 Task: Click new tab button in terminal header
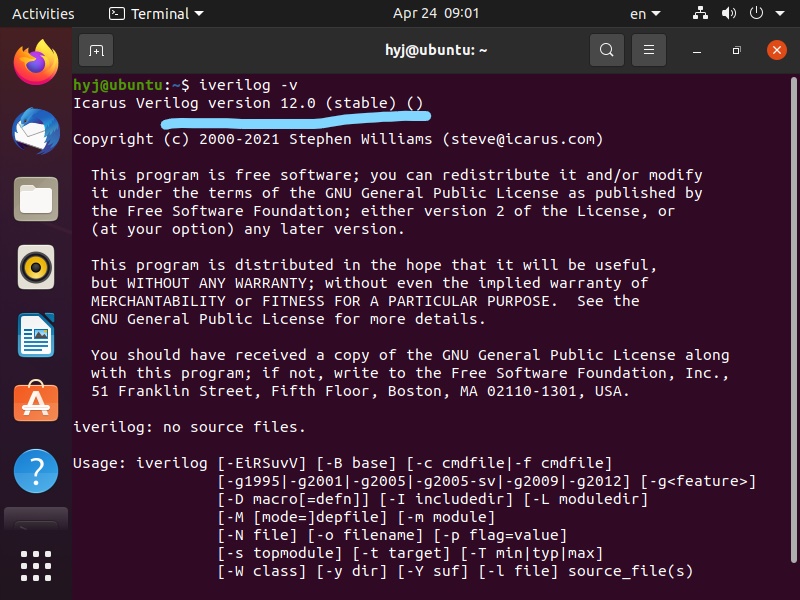[x=96, y=50]
